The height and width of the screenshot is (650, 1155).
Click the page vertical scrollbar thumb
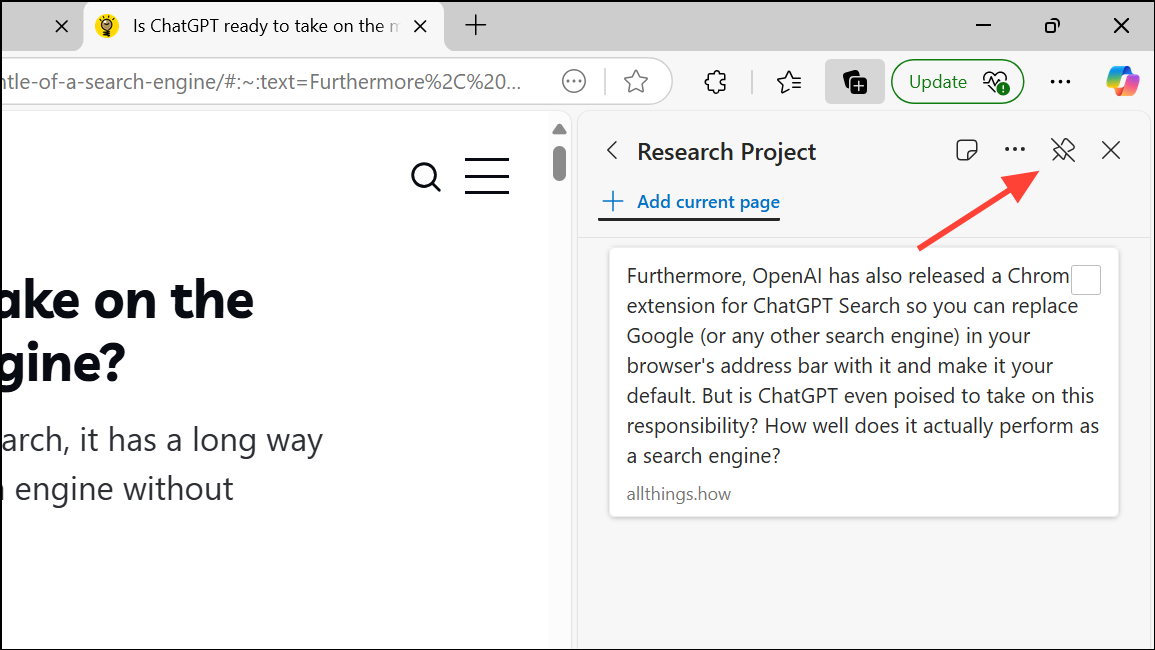pos(559,163)
